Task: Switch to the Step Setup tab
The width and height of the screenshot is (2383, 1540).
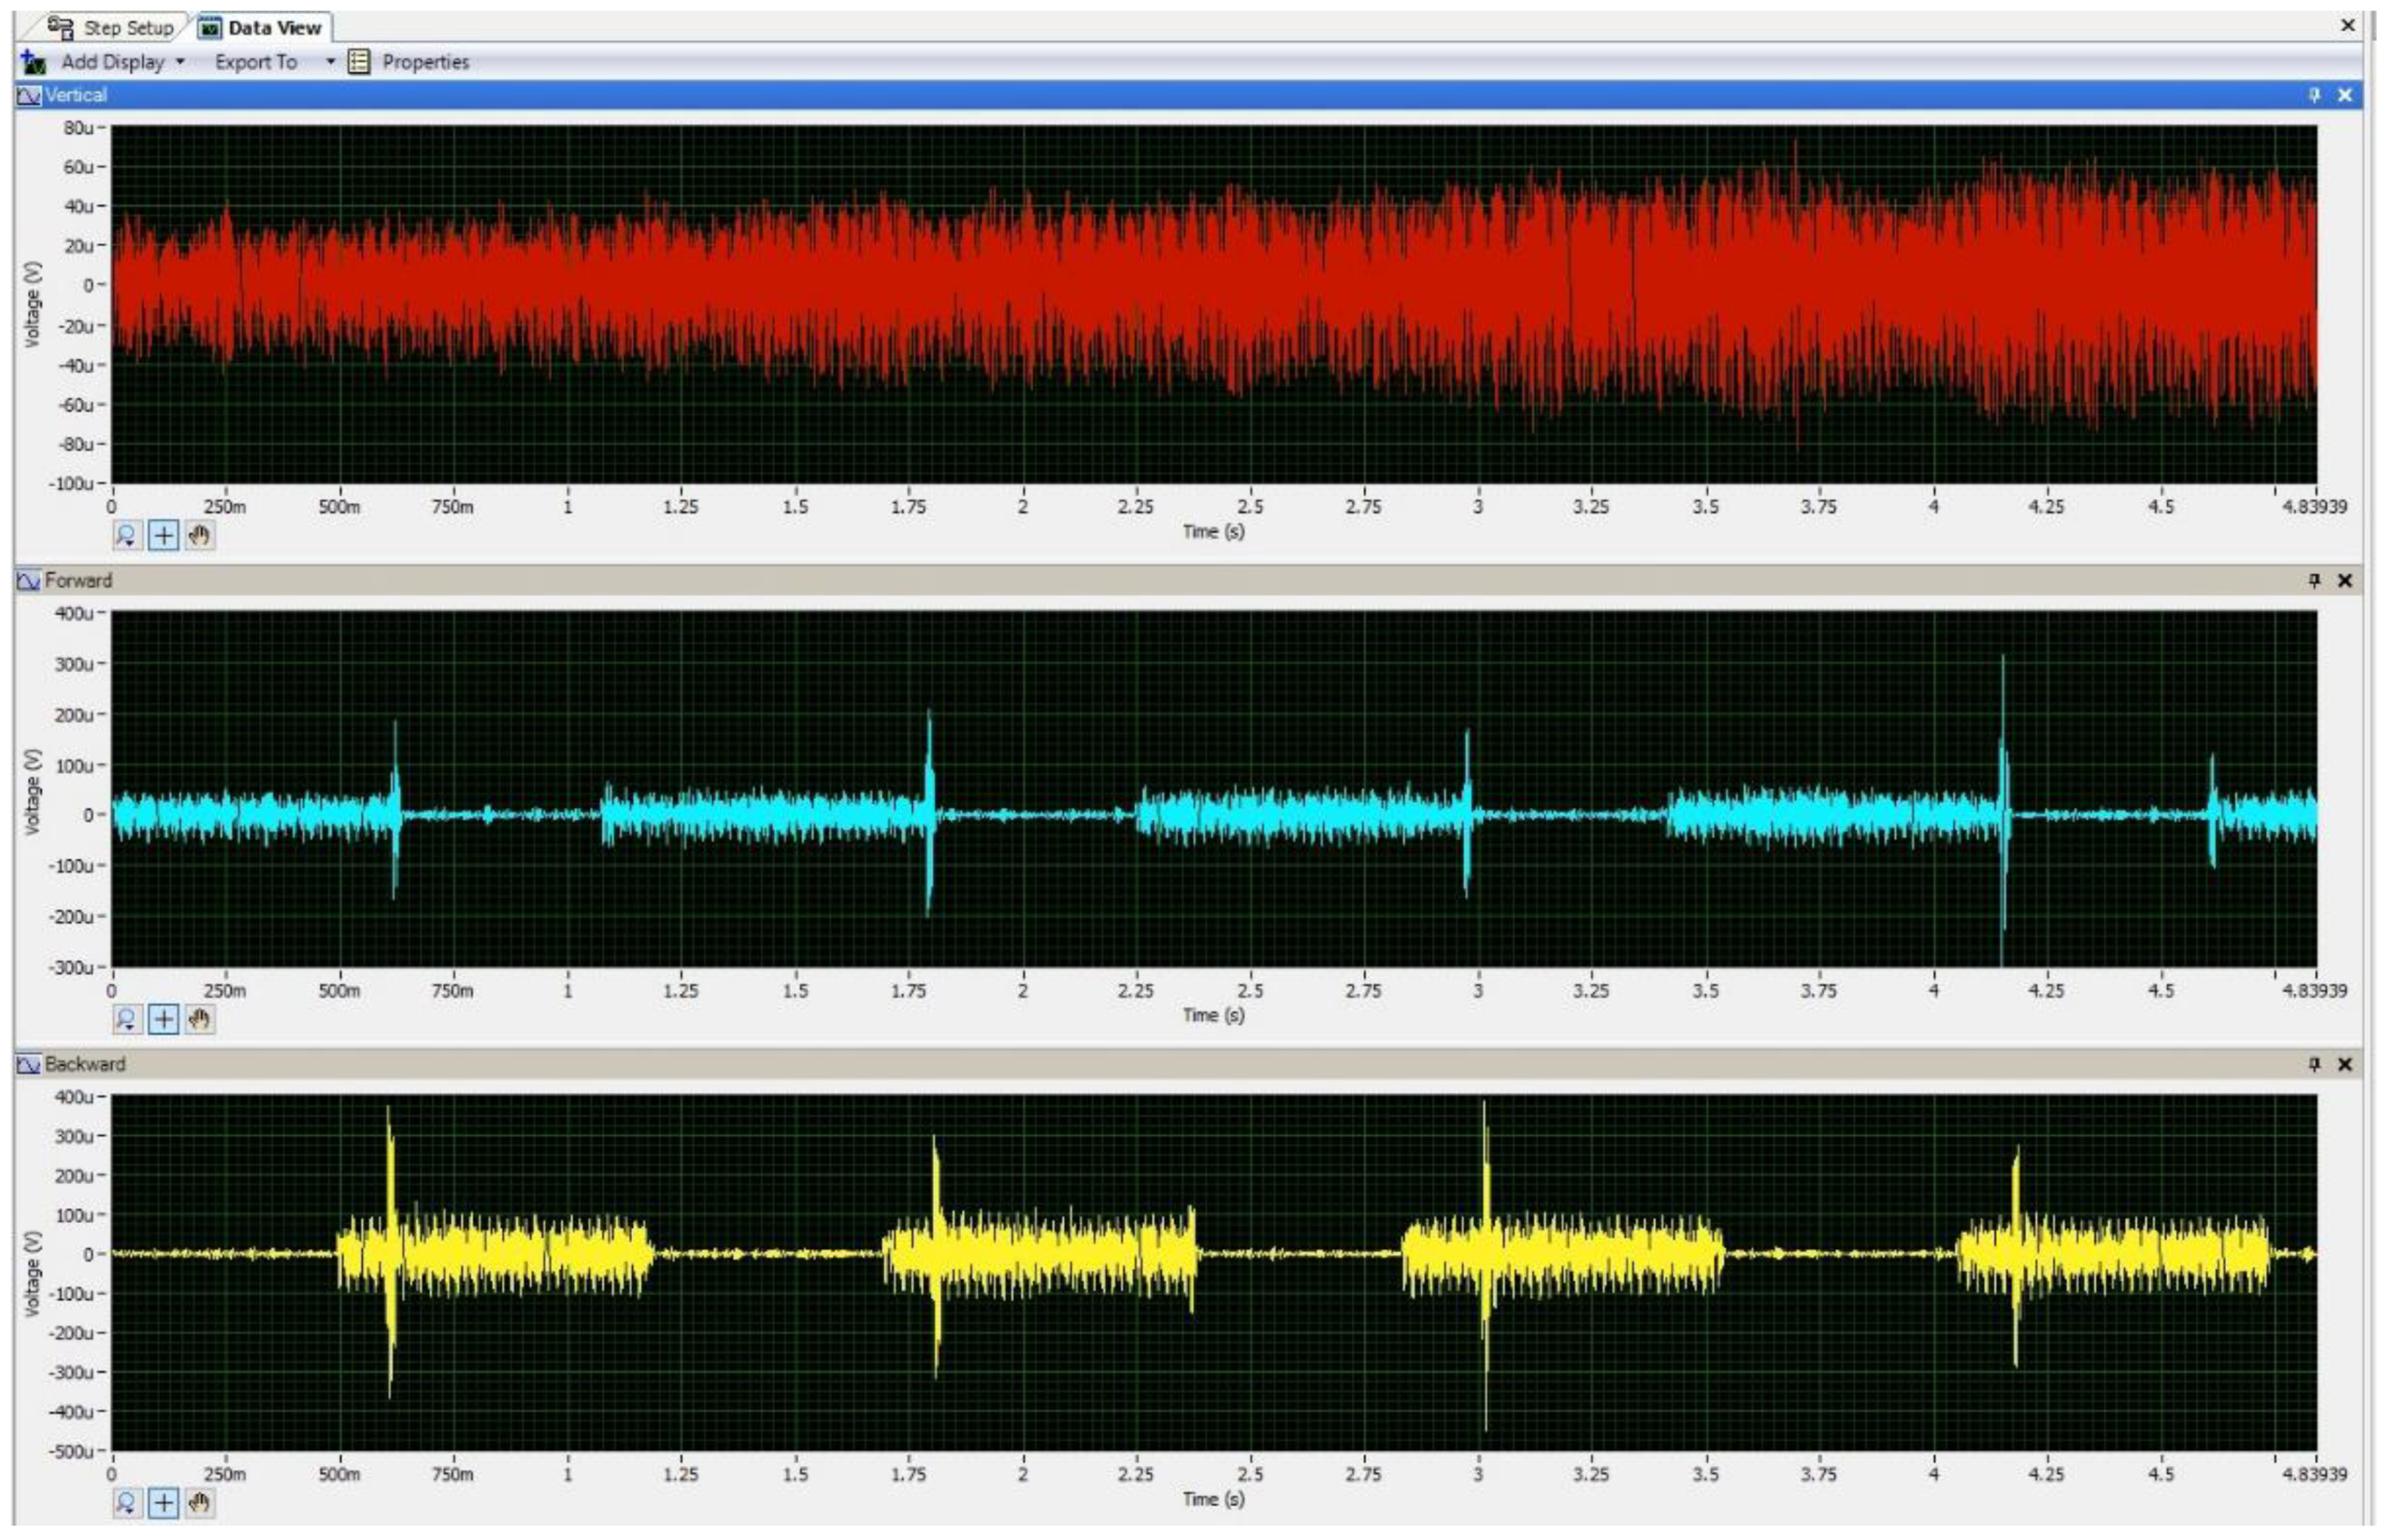Action: pos(112,28)
